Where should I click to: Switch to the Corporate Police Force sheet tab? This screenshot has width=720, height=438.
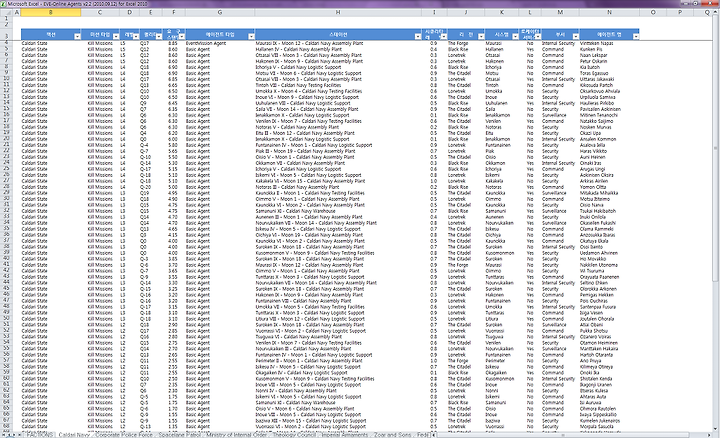(124, 434)
